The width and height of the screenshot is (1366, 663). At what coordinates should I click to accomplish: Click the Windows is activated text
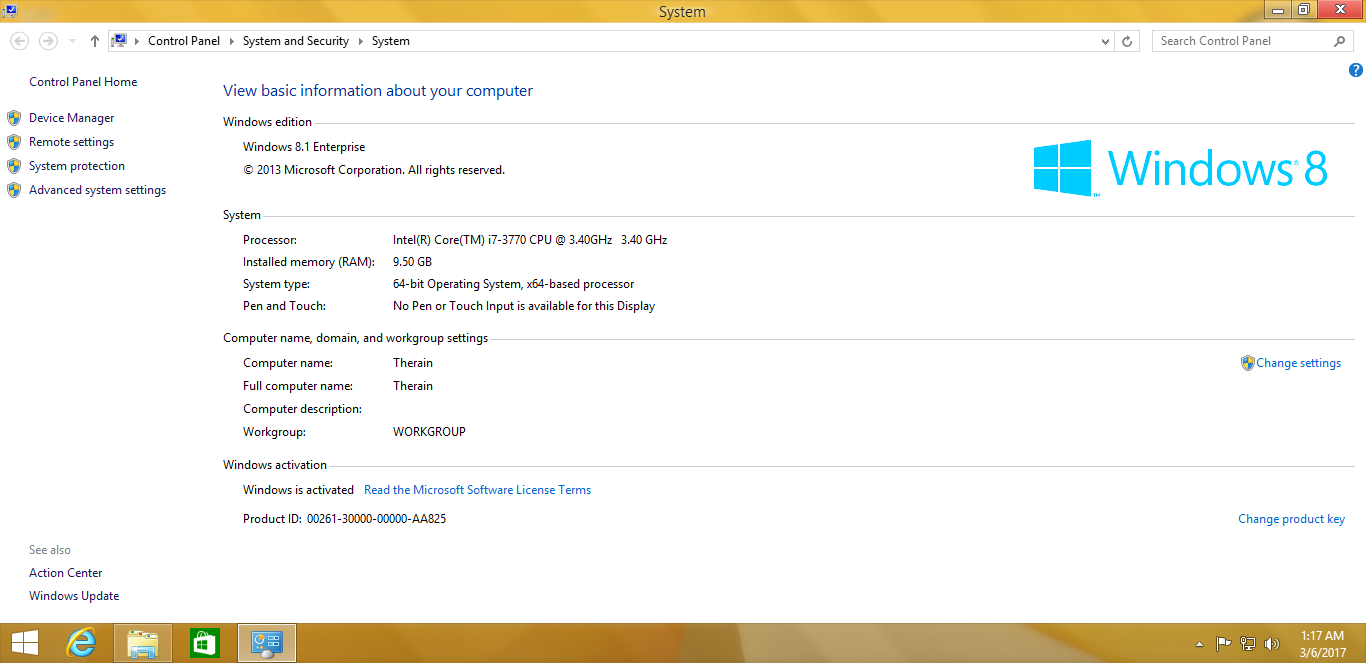298,490
